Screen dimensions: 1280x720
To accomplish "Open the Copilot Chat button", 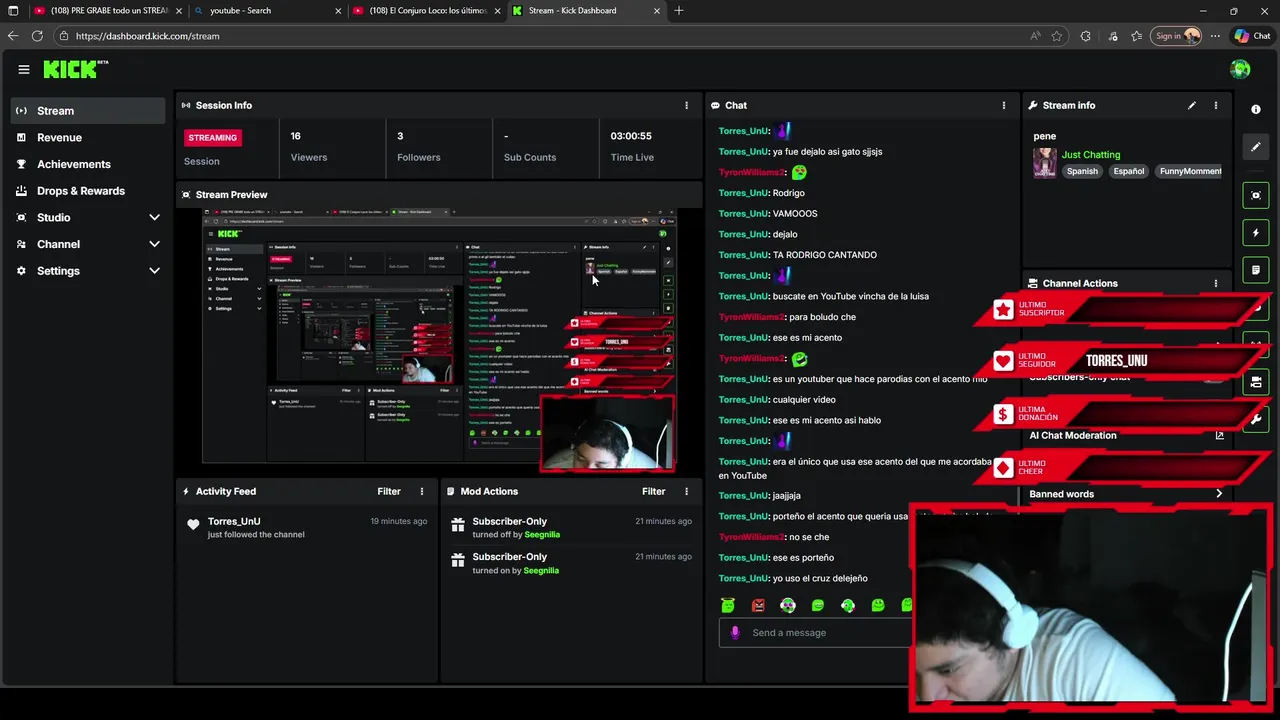I will [1252, 36].
